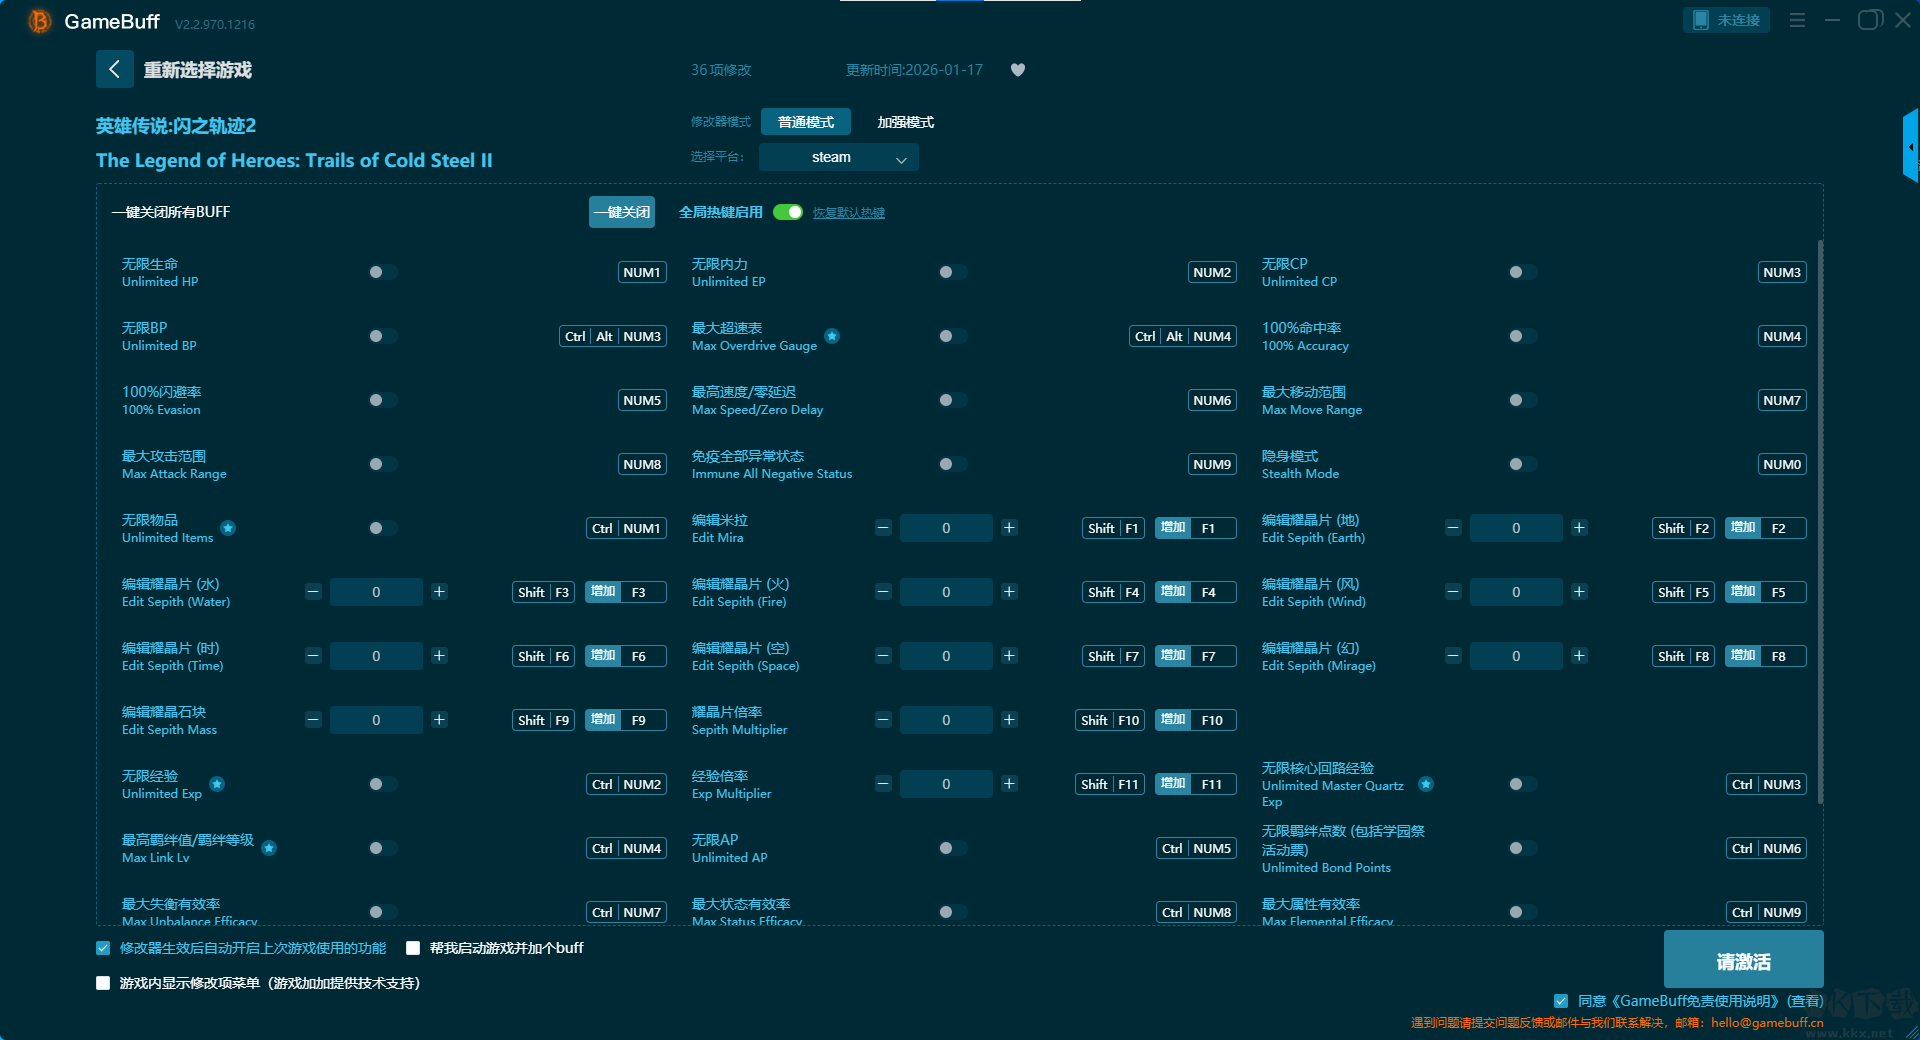This screenshot has width=1920, height=1040.
Task: Uncheck 修改器生效后自动开启上次游戏使用的功能 checkbox
Action: click(x=103, y=948)
